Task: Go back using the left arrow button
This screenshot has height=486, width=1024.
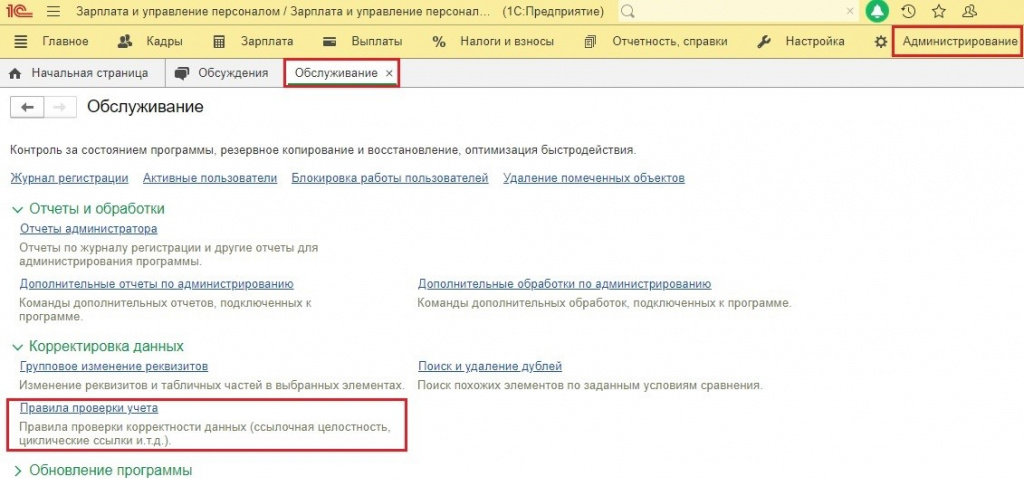Action: 27,108
